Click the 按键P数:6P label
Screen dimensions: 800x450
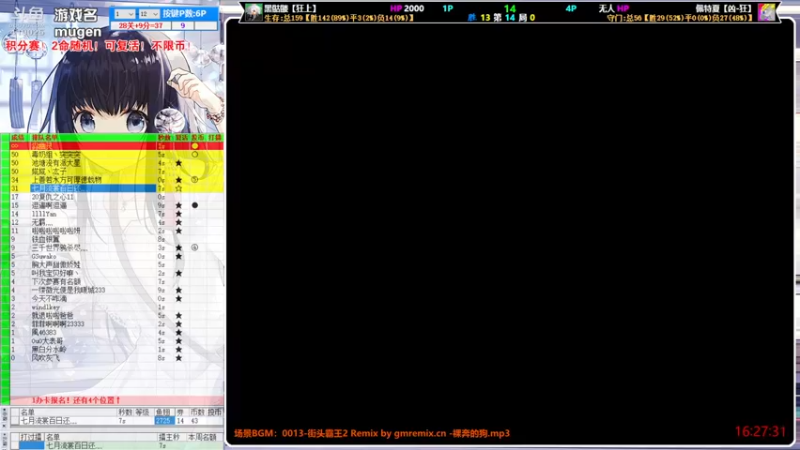(185, 14)
